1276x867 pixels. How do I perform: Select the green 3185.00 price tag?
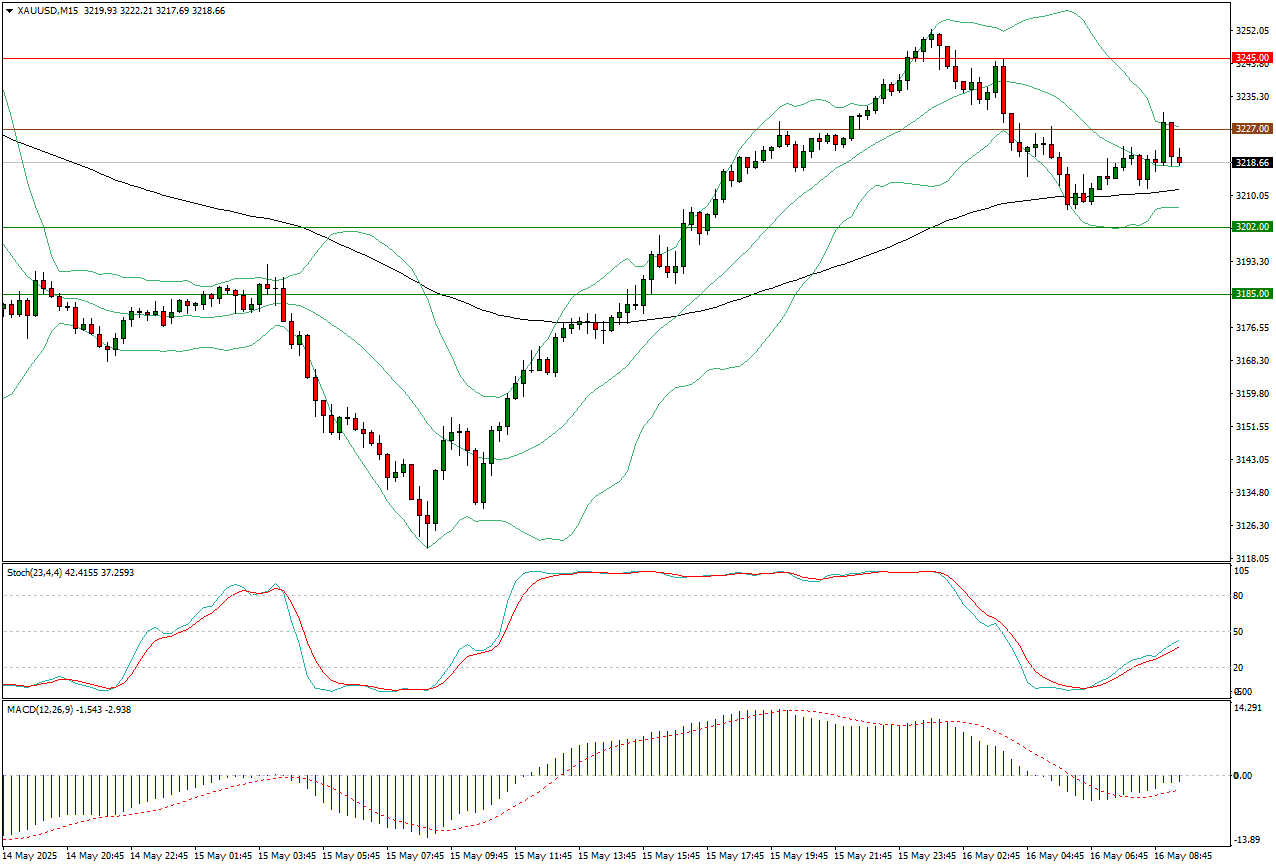point(1252,294)
